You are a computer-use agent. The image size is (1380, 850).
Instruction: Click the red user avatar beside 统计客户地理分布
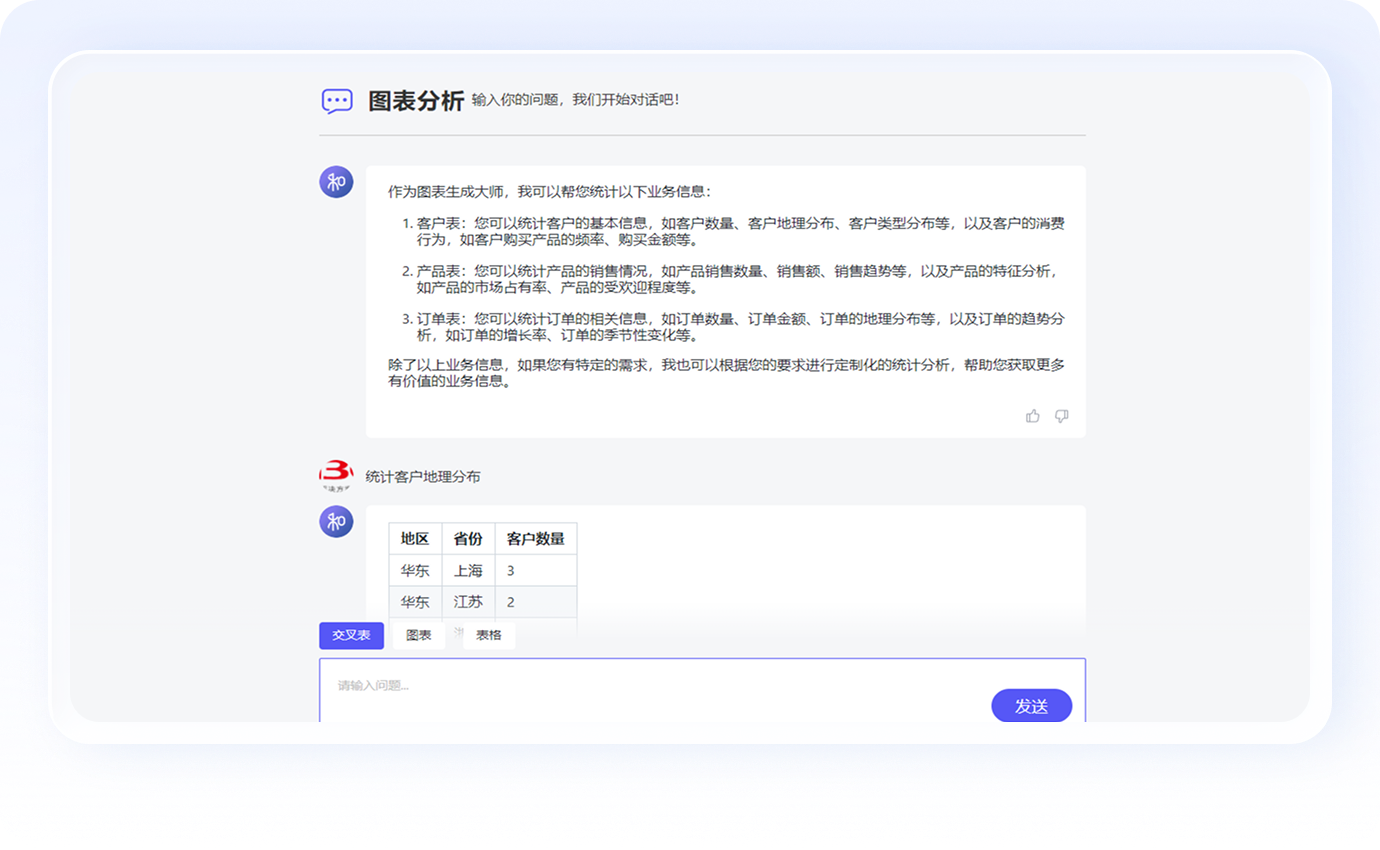336,476
